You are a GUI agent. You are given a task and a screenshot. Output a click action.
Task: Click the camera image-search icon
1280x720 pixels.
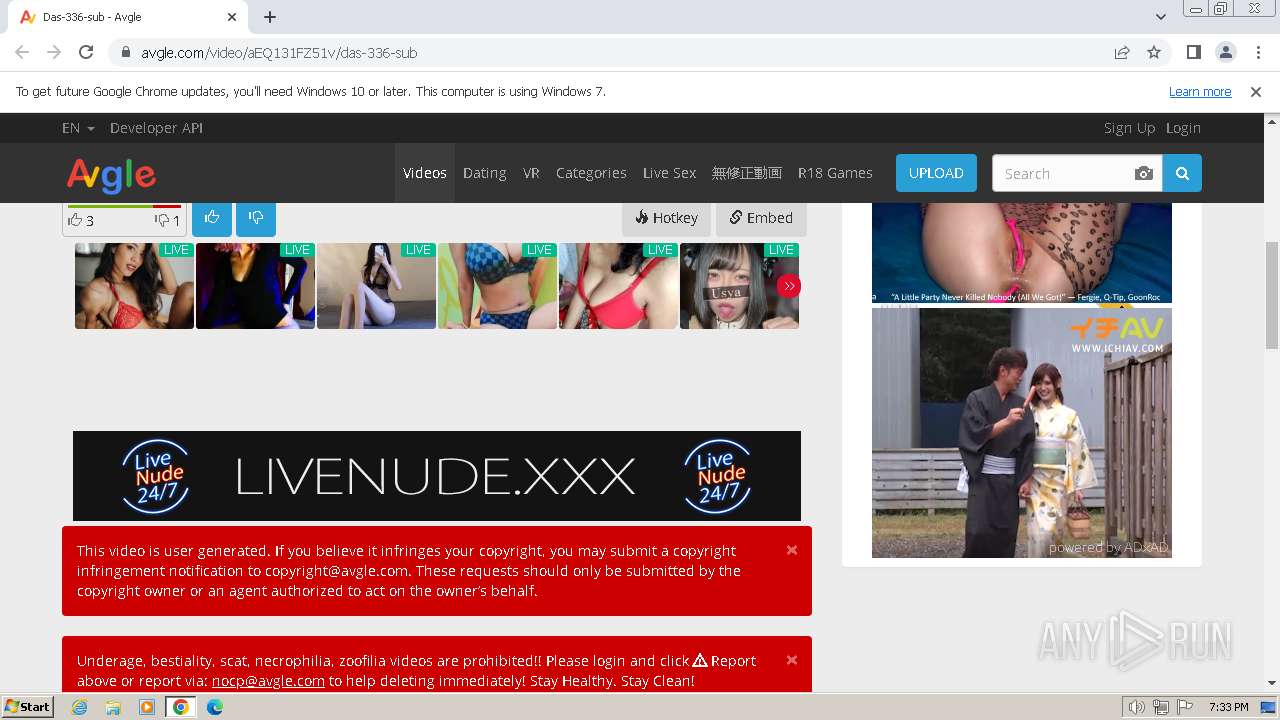tap(1144, 173)
